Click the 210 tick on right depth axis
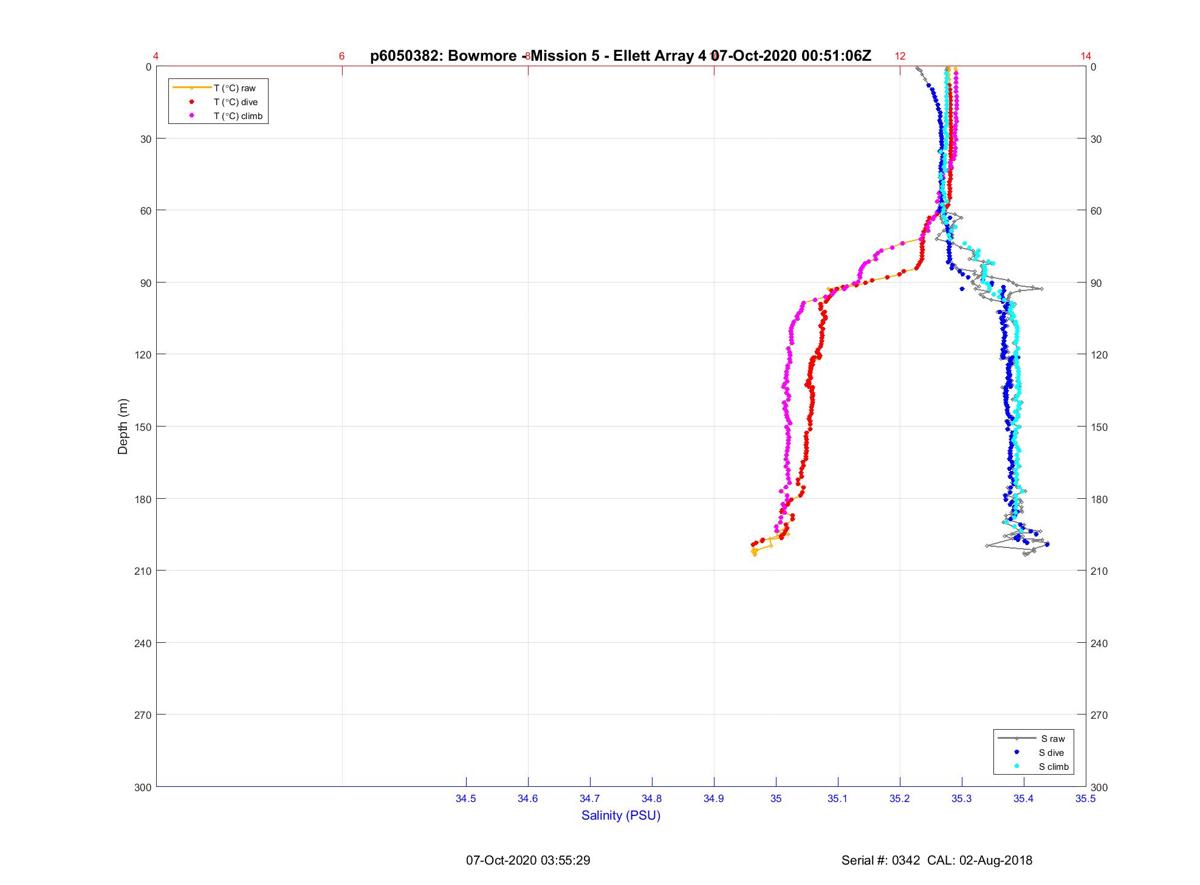The width and height of the screenshot is (1200, 885). tap(1101, 571)
